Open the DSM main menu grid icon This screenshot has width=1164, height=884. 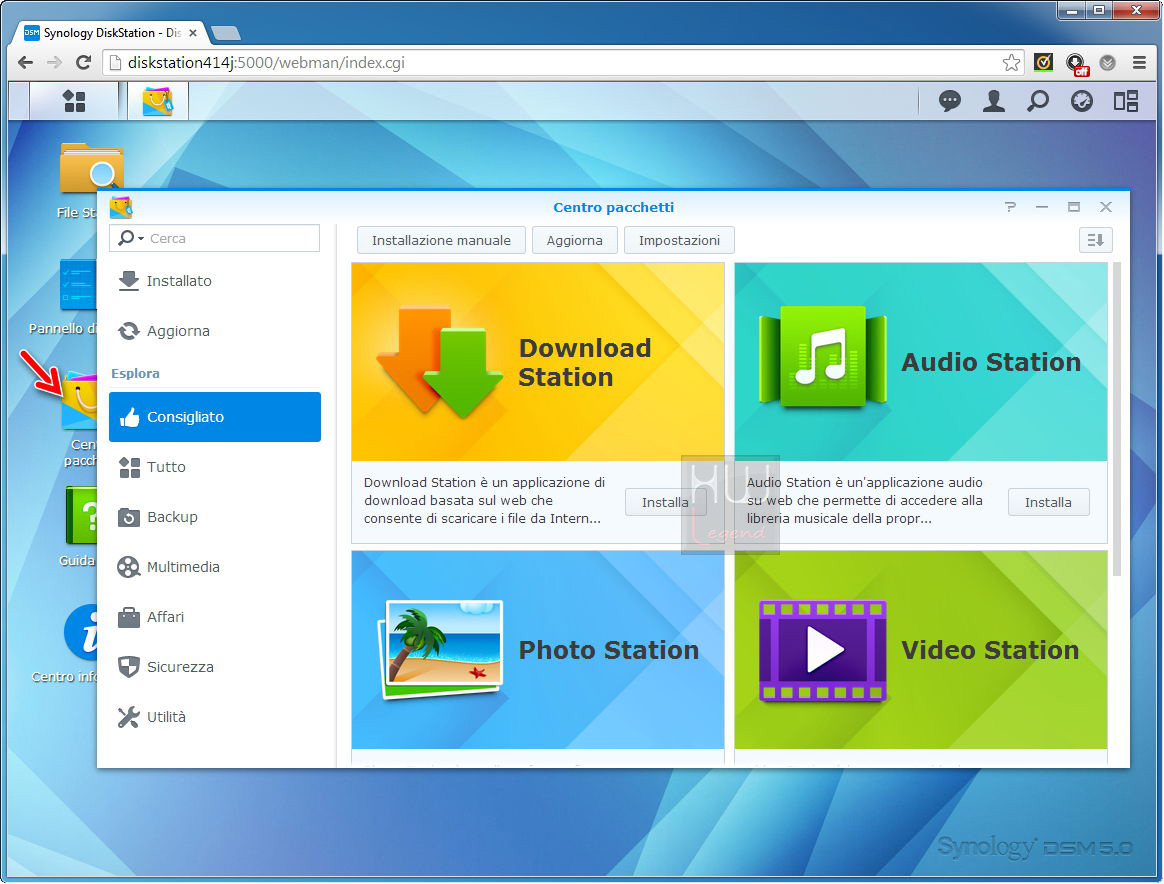coord(74,101)
